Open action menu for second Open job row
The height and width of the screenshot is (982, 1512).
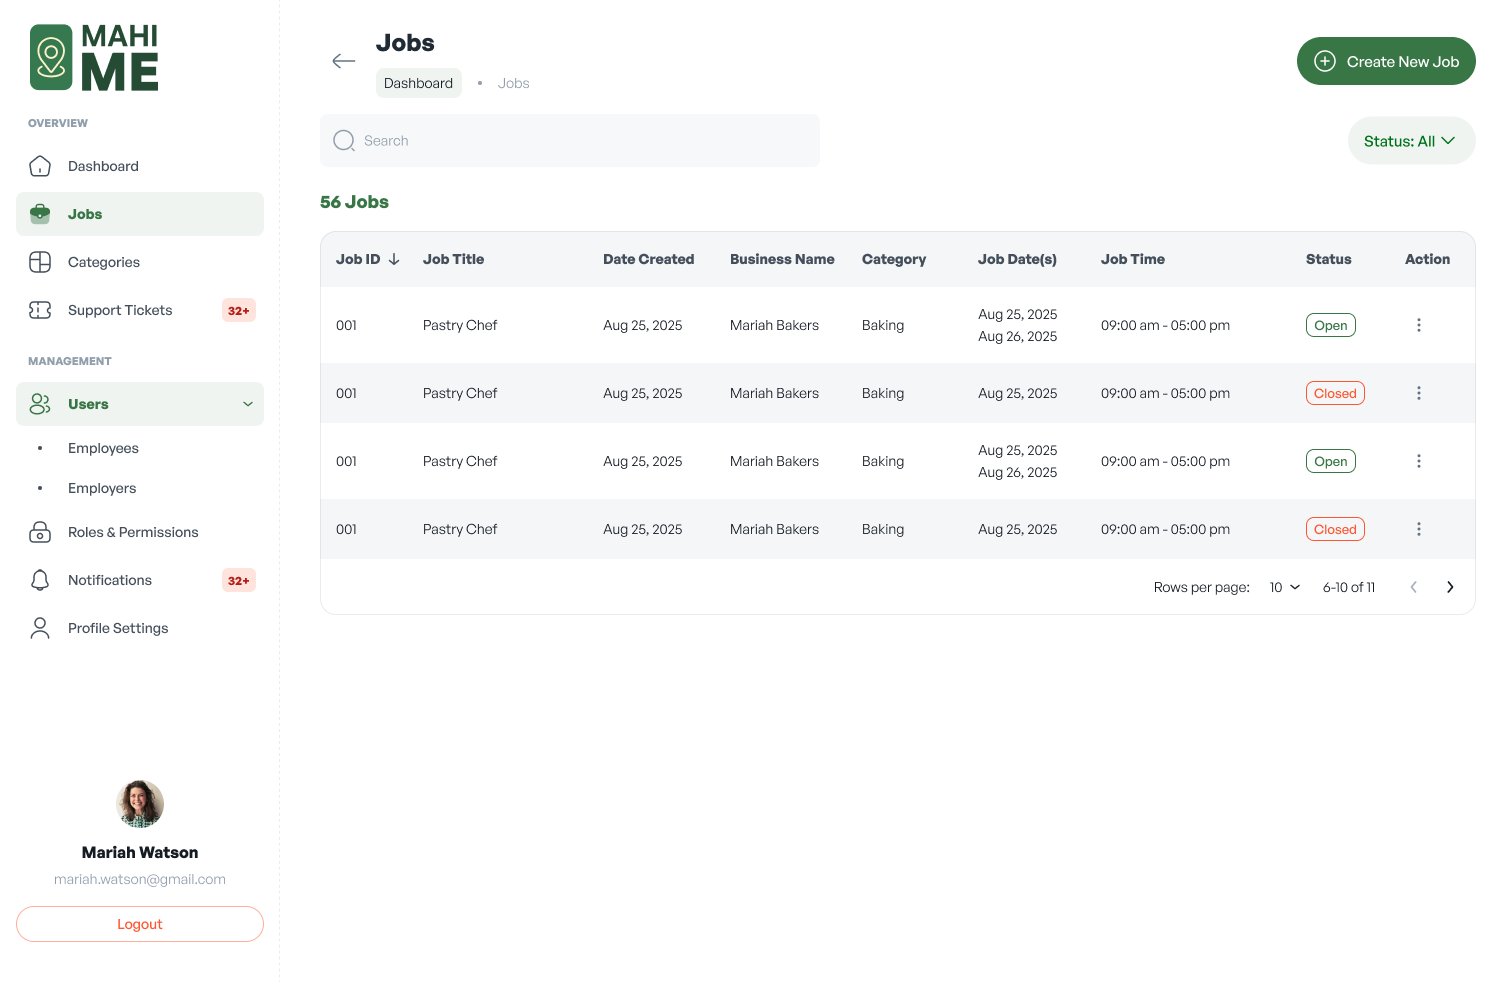[1418, 461]
